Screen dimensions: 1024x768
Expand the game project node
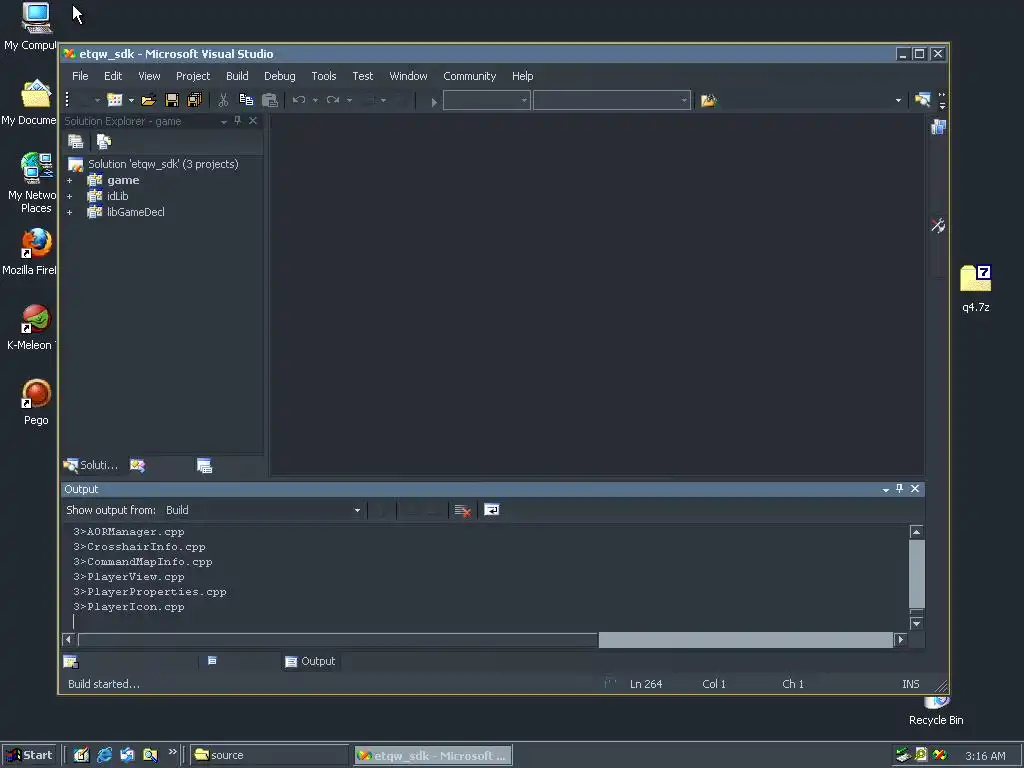(x=69, y=180)
